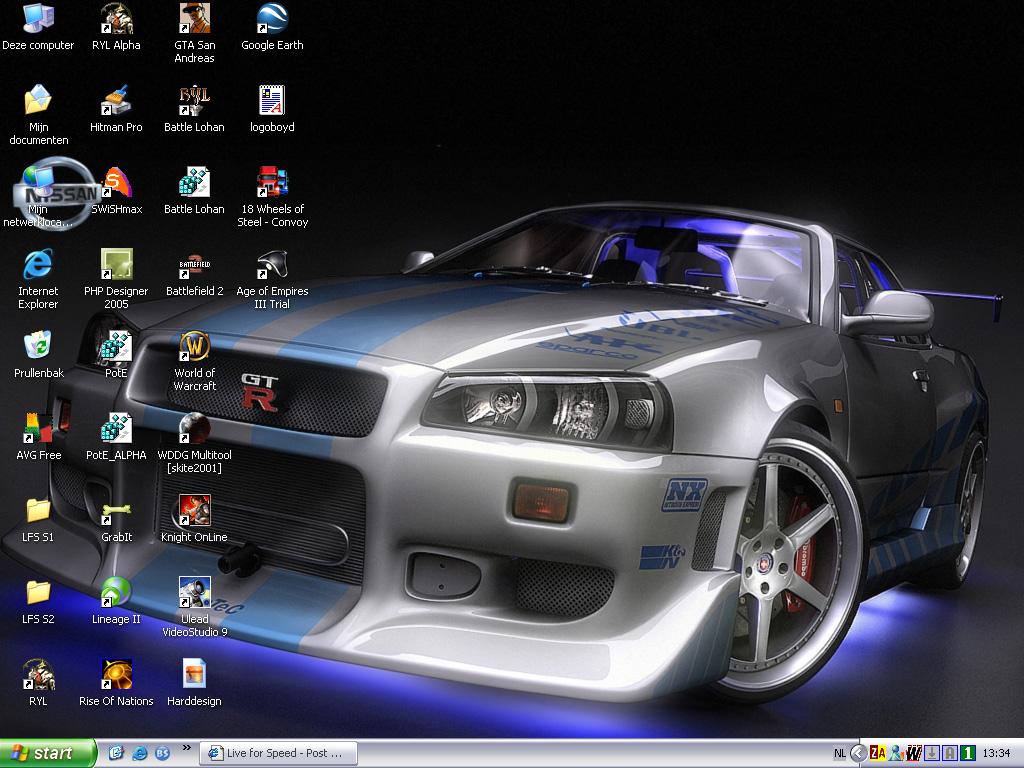1024x768 pixels.
Task: Click the 13:34 taskbar clock
Action: 996,754
